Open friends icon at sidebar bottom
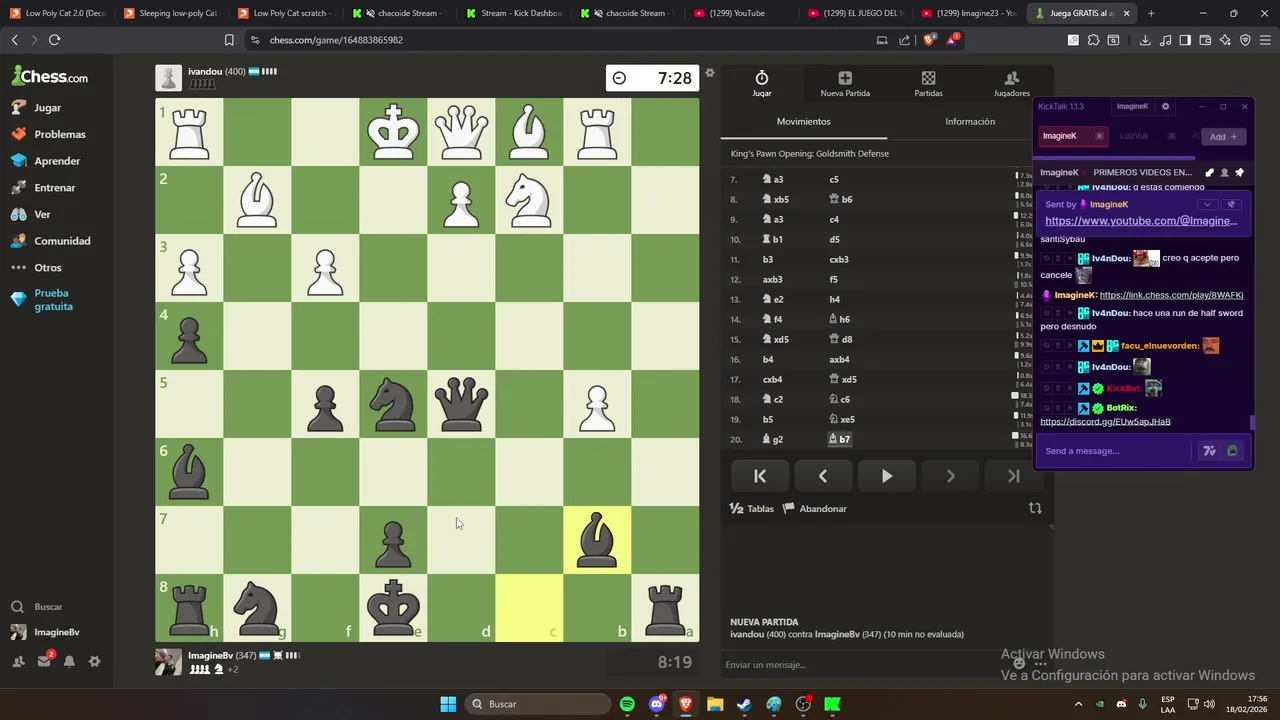The height and width of the screenshot is (720, 1280). click(x=18, y=661)
